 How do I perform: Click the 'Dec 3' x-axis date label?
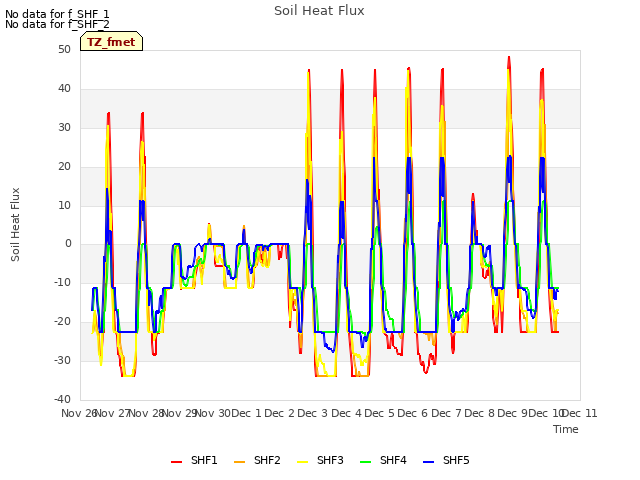[x=313, y=413]
